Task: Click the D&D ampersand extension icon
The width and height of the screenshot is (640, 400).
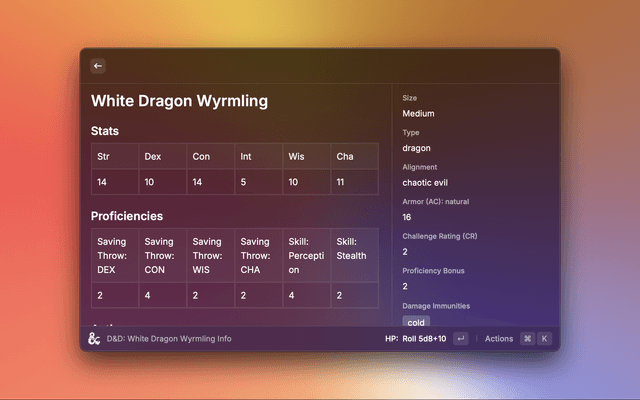Action: pos(94,338)
